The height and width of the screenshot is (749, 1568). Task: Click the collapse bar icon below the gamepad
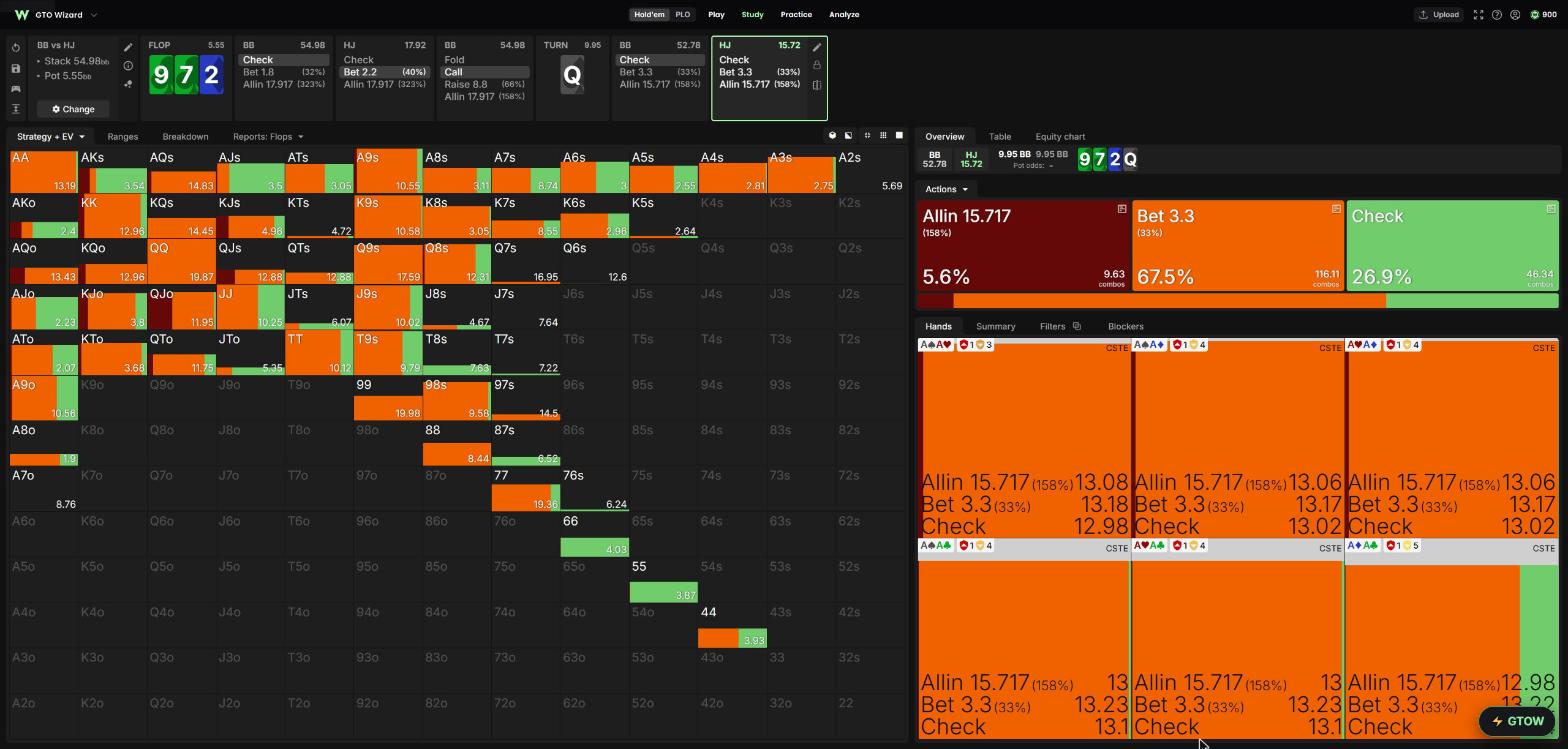16,109
